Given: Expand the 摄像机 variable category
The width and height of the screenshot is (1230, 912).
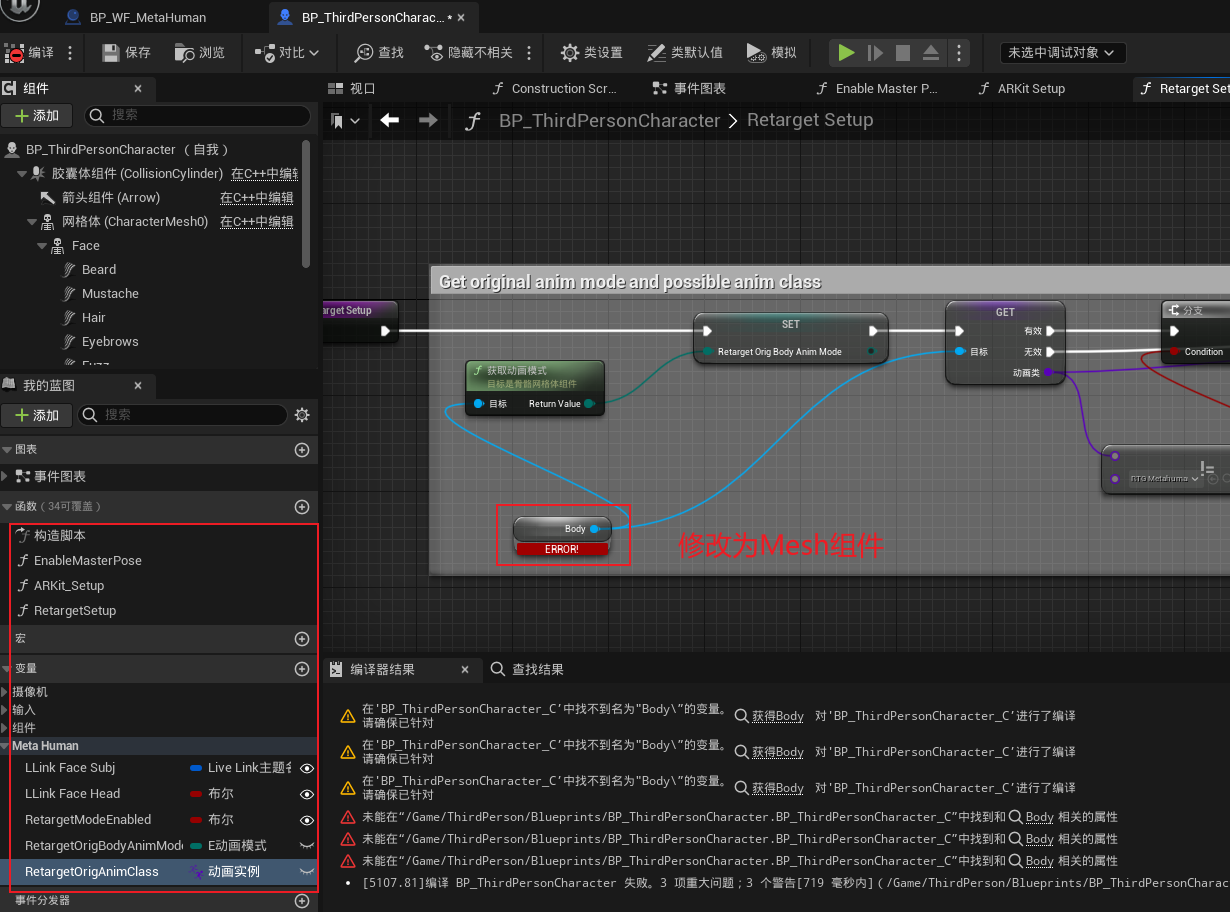Looking at the screenshot, I should (6, 692).
